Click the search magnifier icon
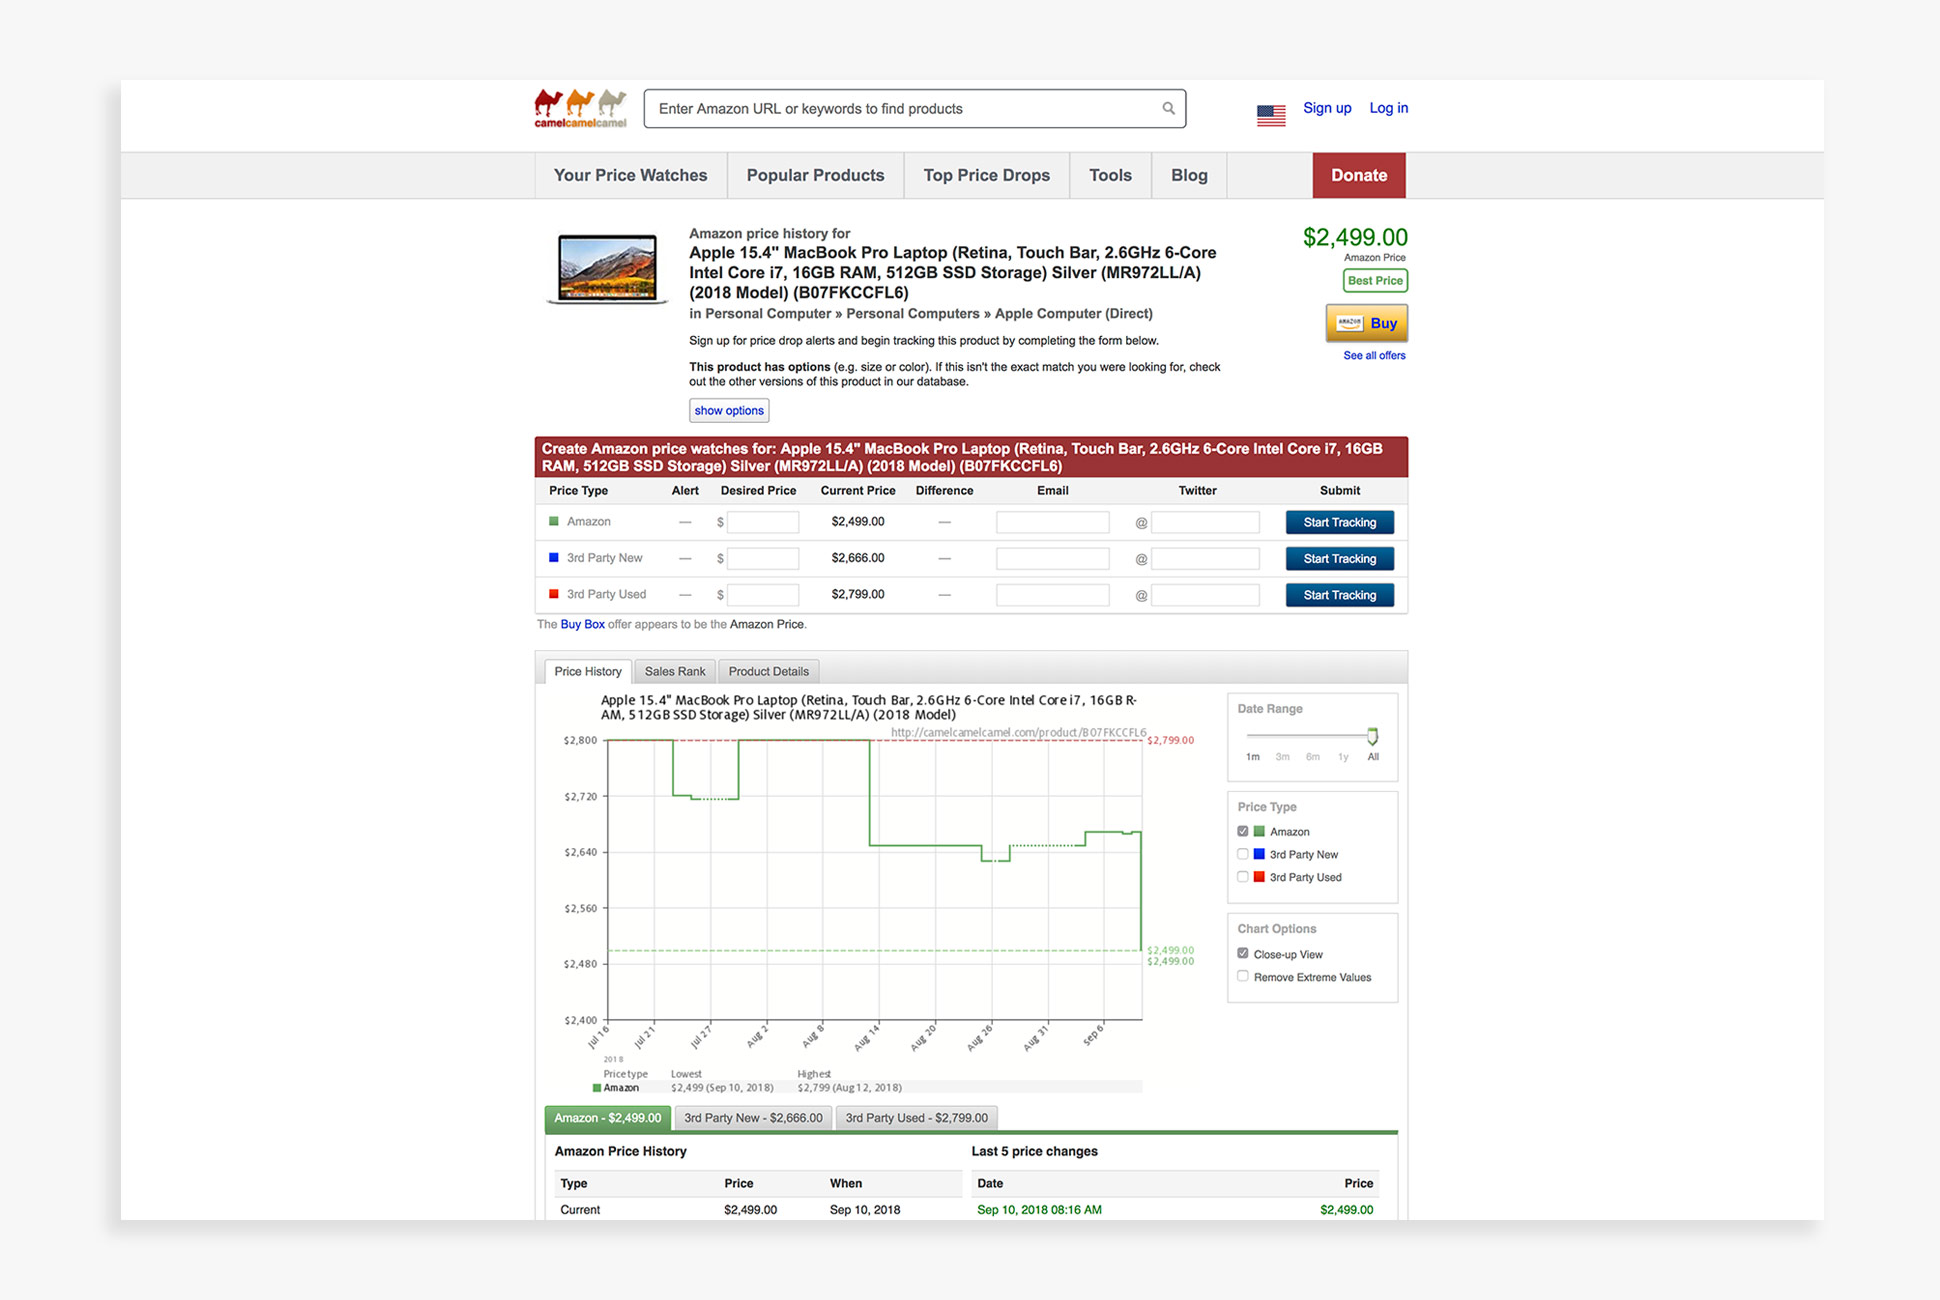The width and height of the screenshot is (1940, 1300). (x=1168, y=108)
